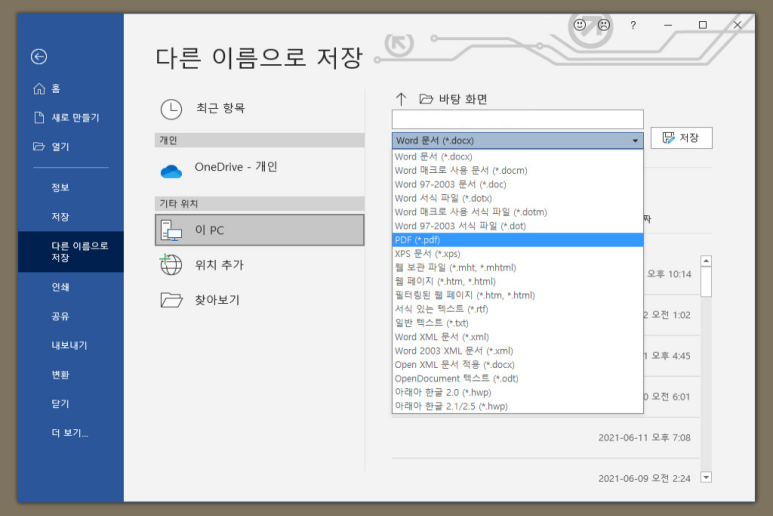773x516 pixels.
Task: Open the 열기 menu item
Action: point(51,147)
